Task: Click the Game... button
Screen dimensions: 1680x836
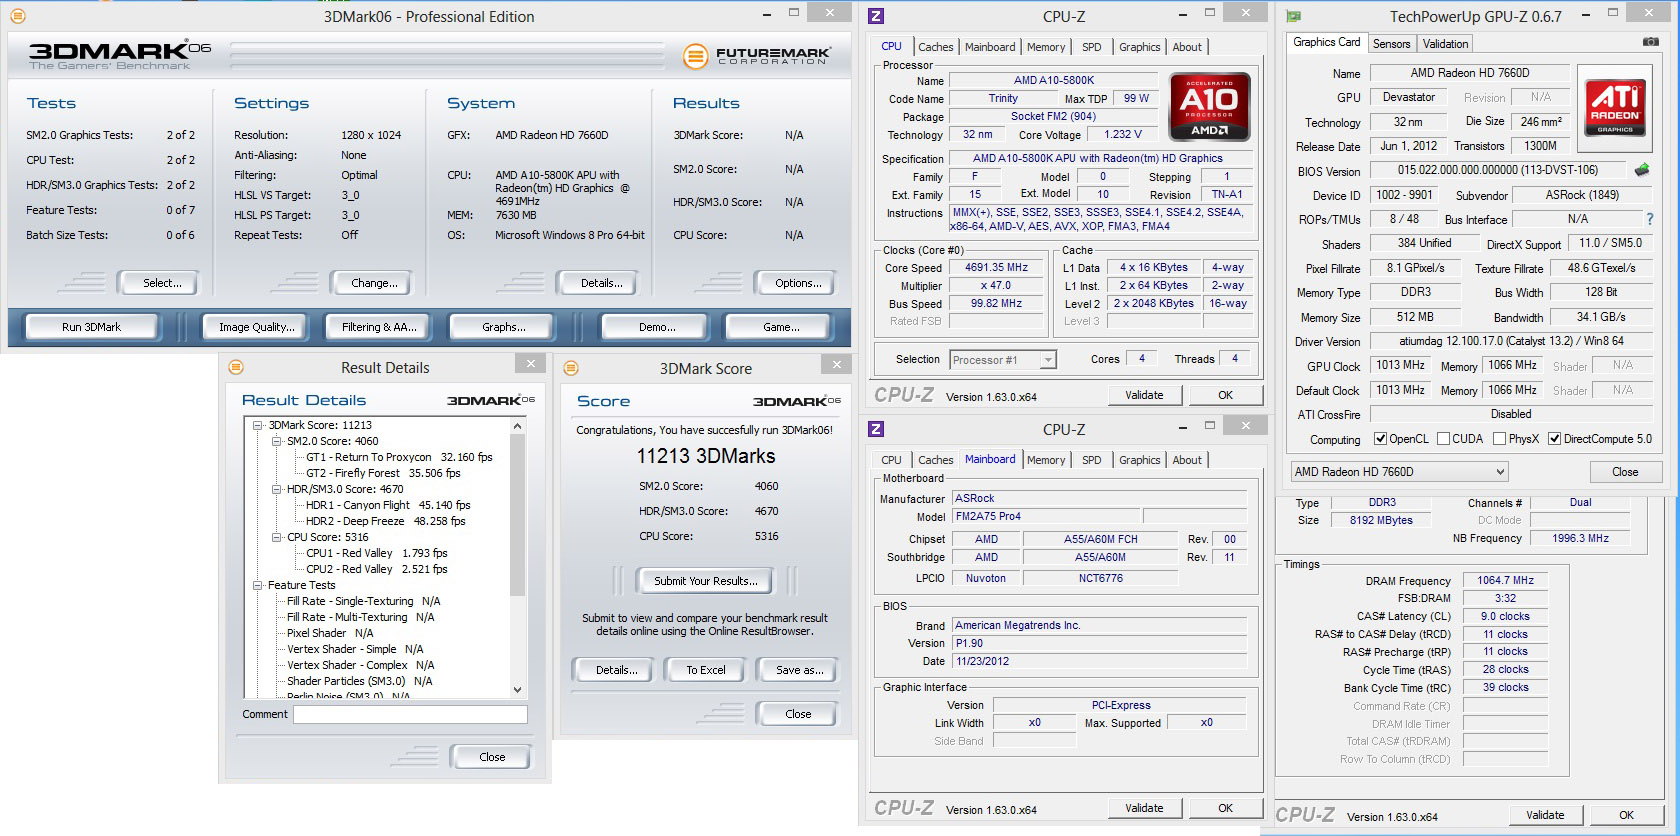Action: pyautogui.click(x=781, y=327)
